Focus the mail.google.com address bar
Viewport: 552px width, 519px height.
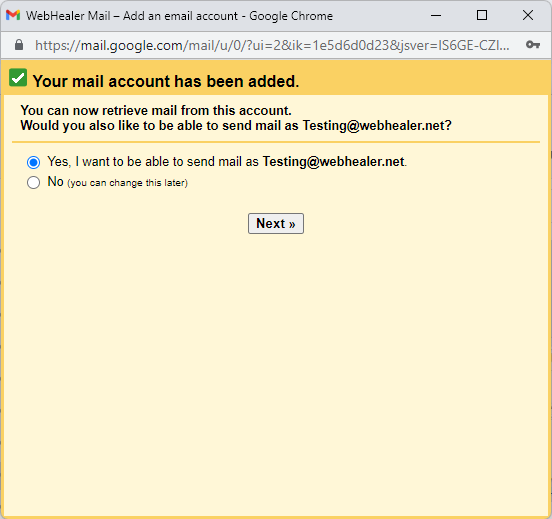pos(272,45)
